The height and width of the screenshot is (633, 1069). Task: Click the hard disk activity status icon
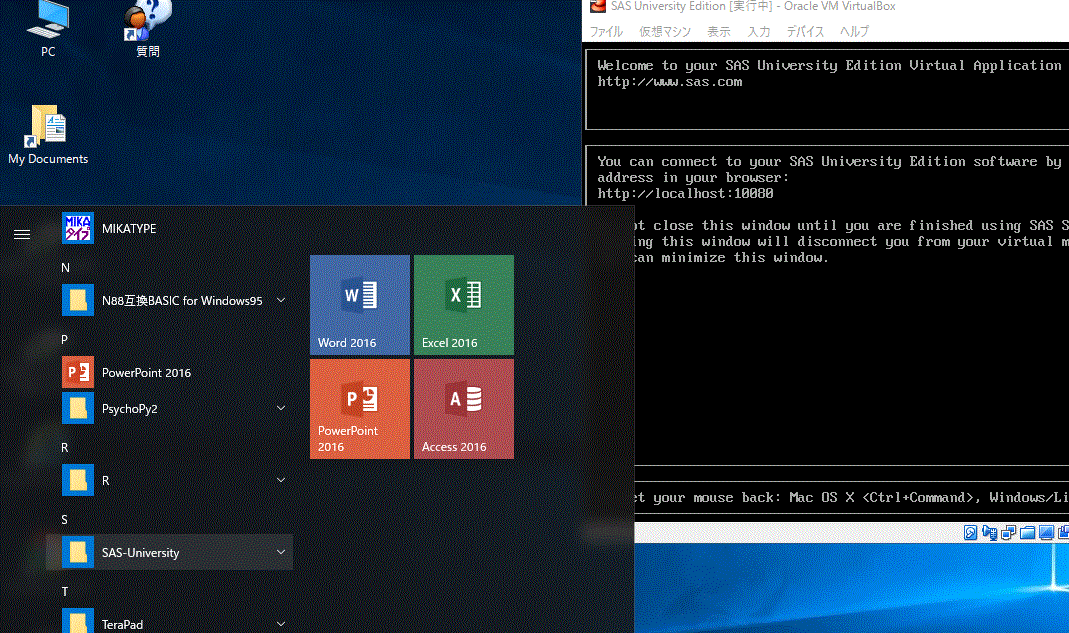[x=970, y=533]
